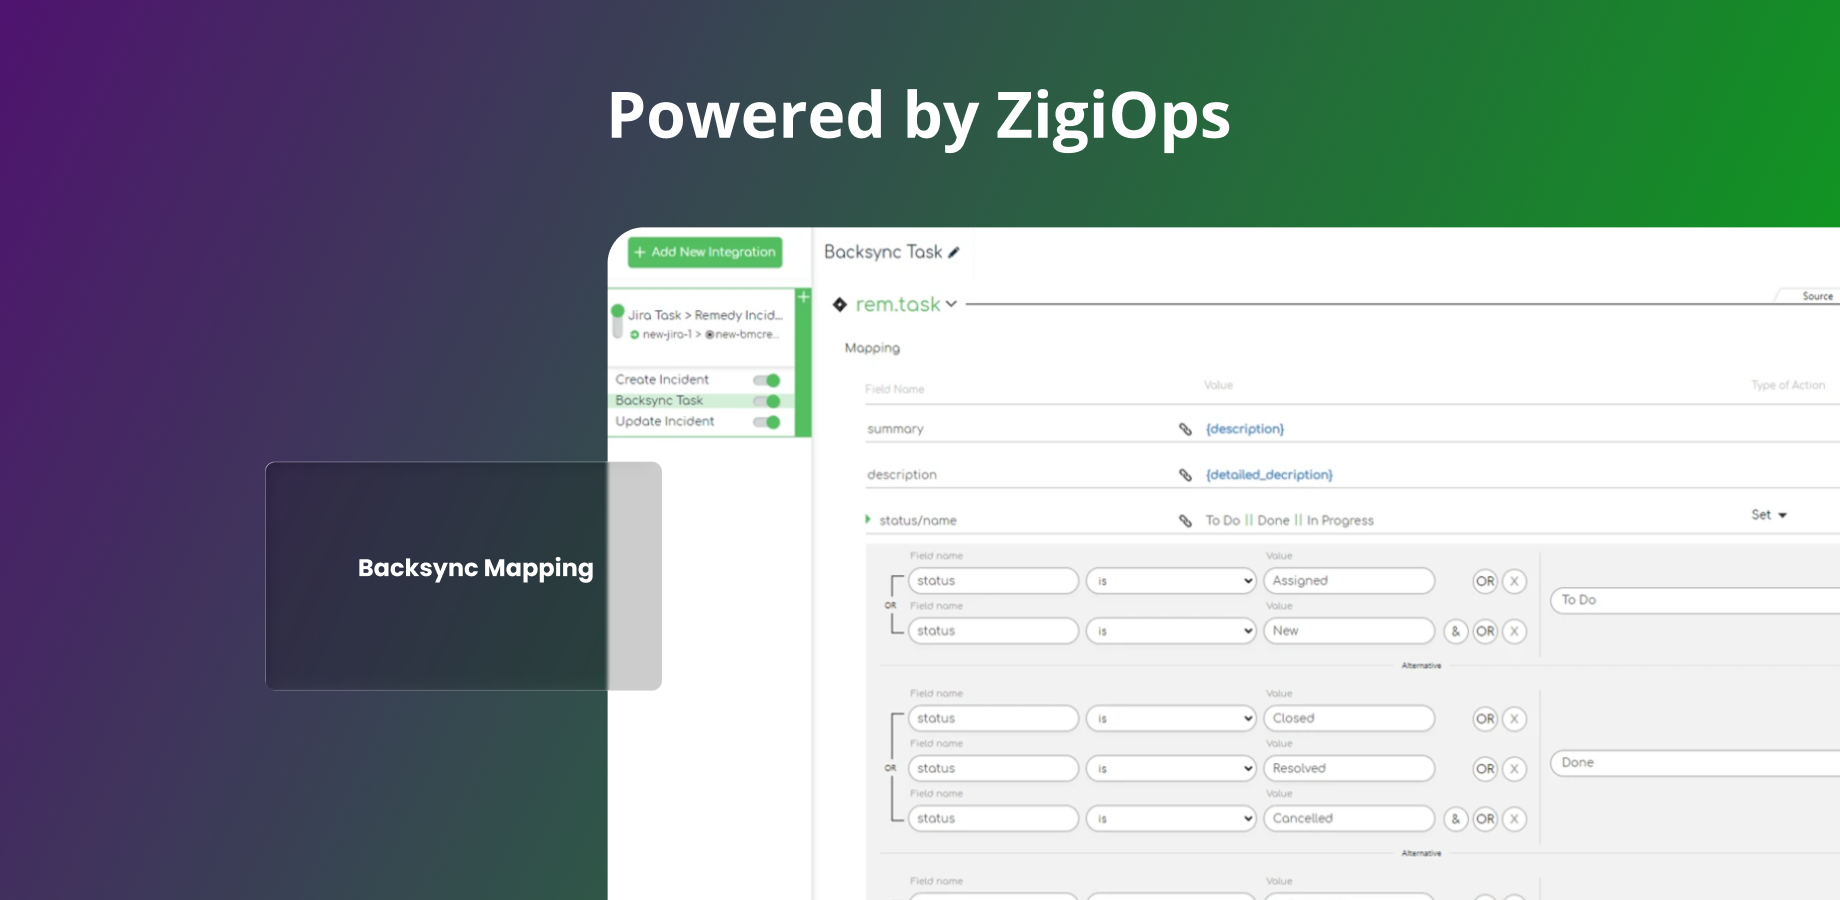Click the Add New Integration button
Viewport: 1840px width, 900px height.
point(703,252)
